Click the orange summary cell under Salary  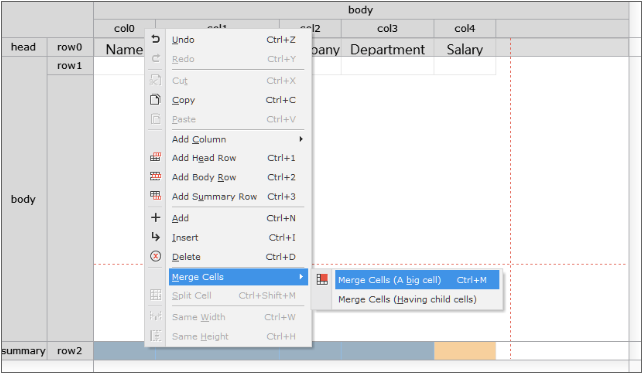coord(465,351)
